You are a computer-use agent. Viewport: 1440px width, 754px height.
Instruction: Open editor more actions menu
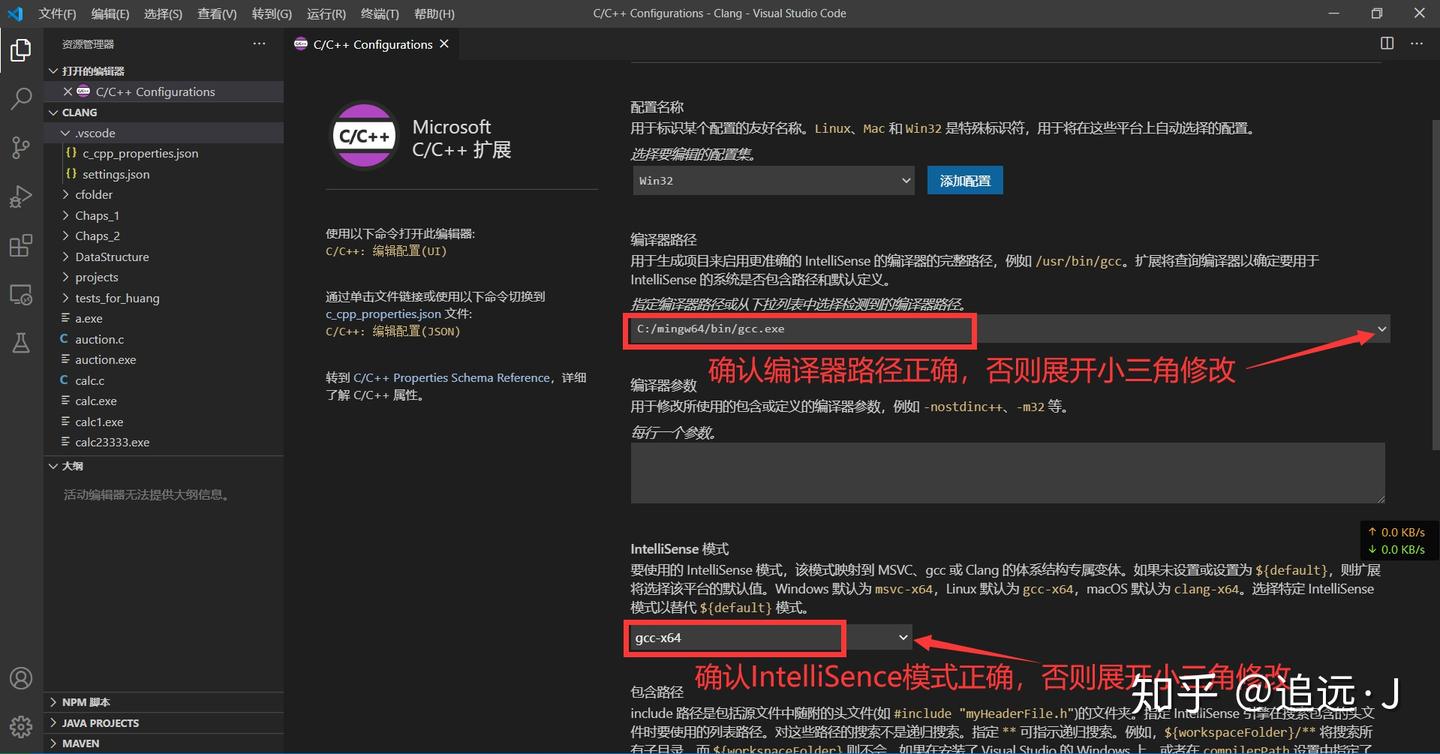1417,43
